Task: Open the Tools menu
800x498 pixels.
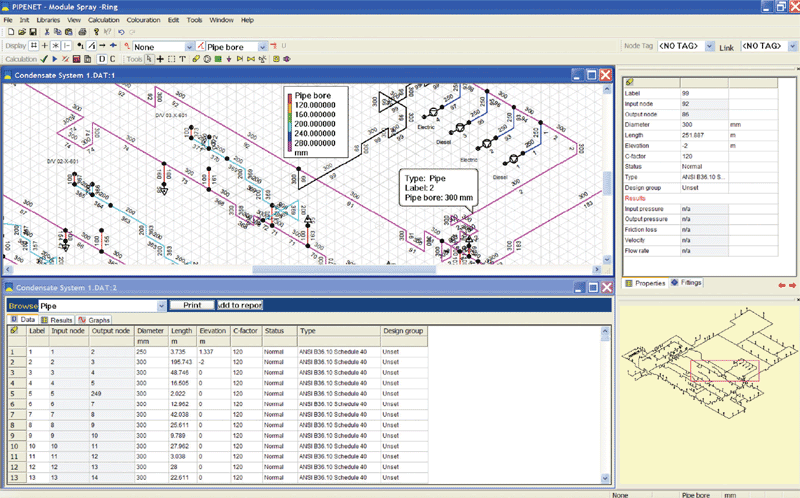Action: [x=194, y=20]
